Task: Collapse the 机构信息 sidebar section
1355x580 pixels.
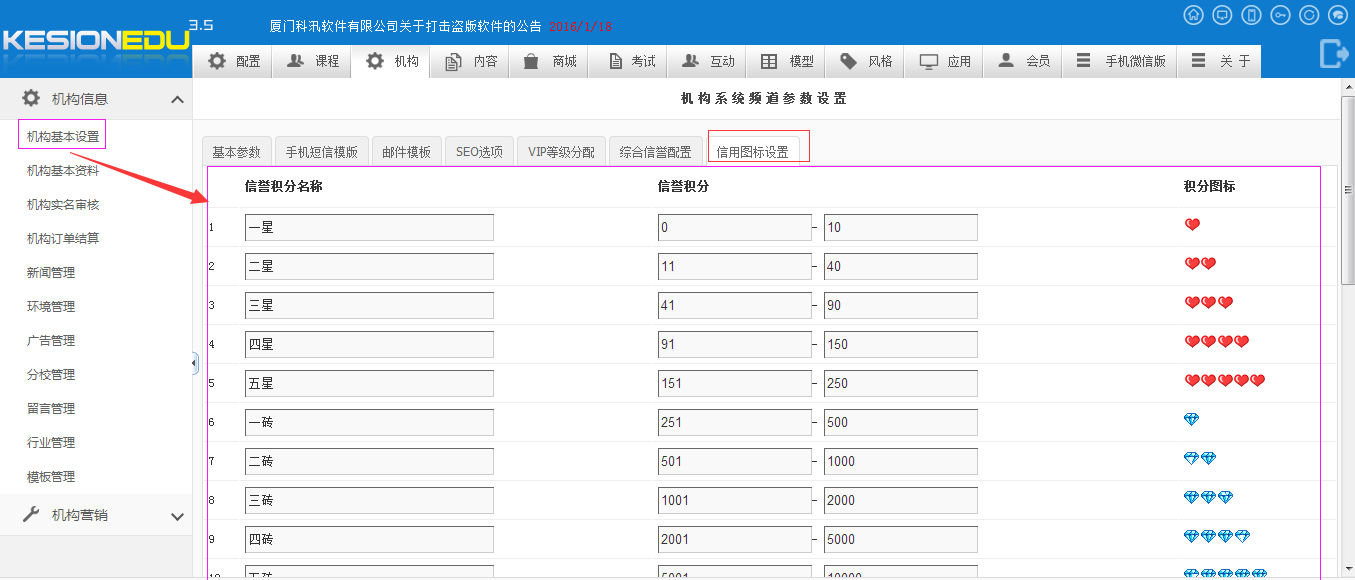Action: 177,99
